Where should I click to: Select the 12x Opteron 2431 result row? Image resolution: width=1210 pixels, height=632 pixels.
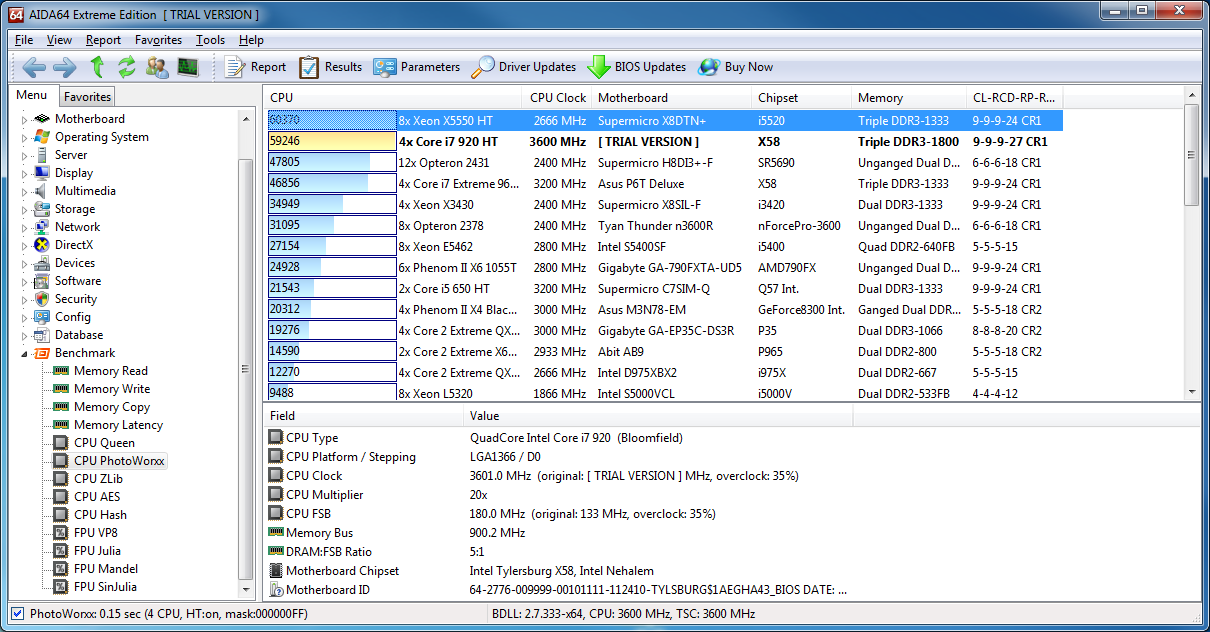pyautogui.click(x=665, y=162)
